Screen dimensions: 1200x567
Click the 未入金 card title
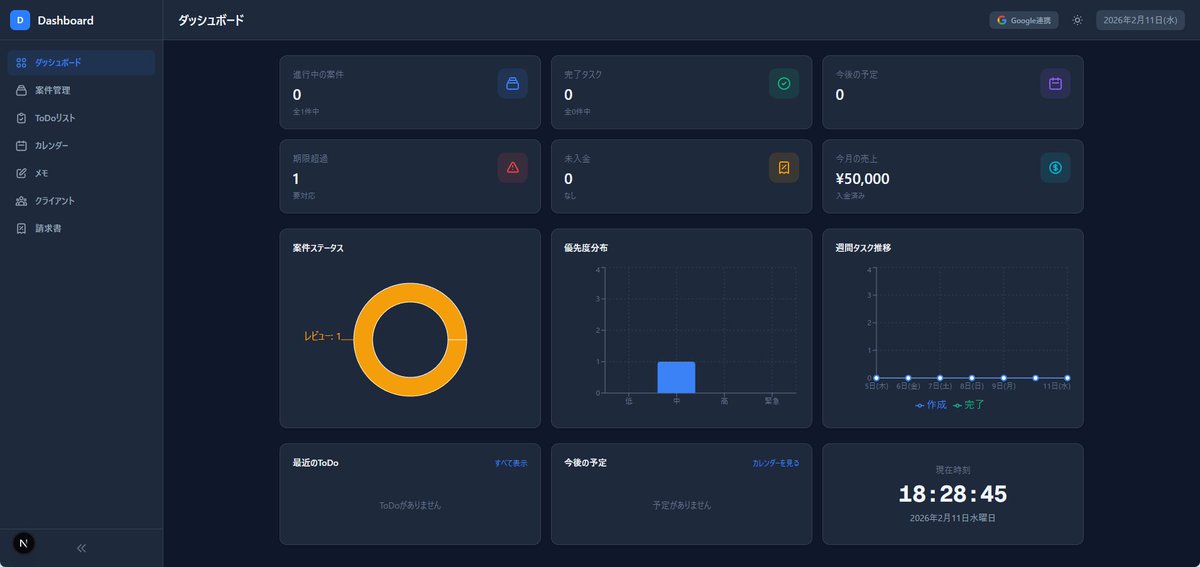point(578,159)
